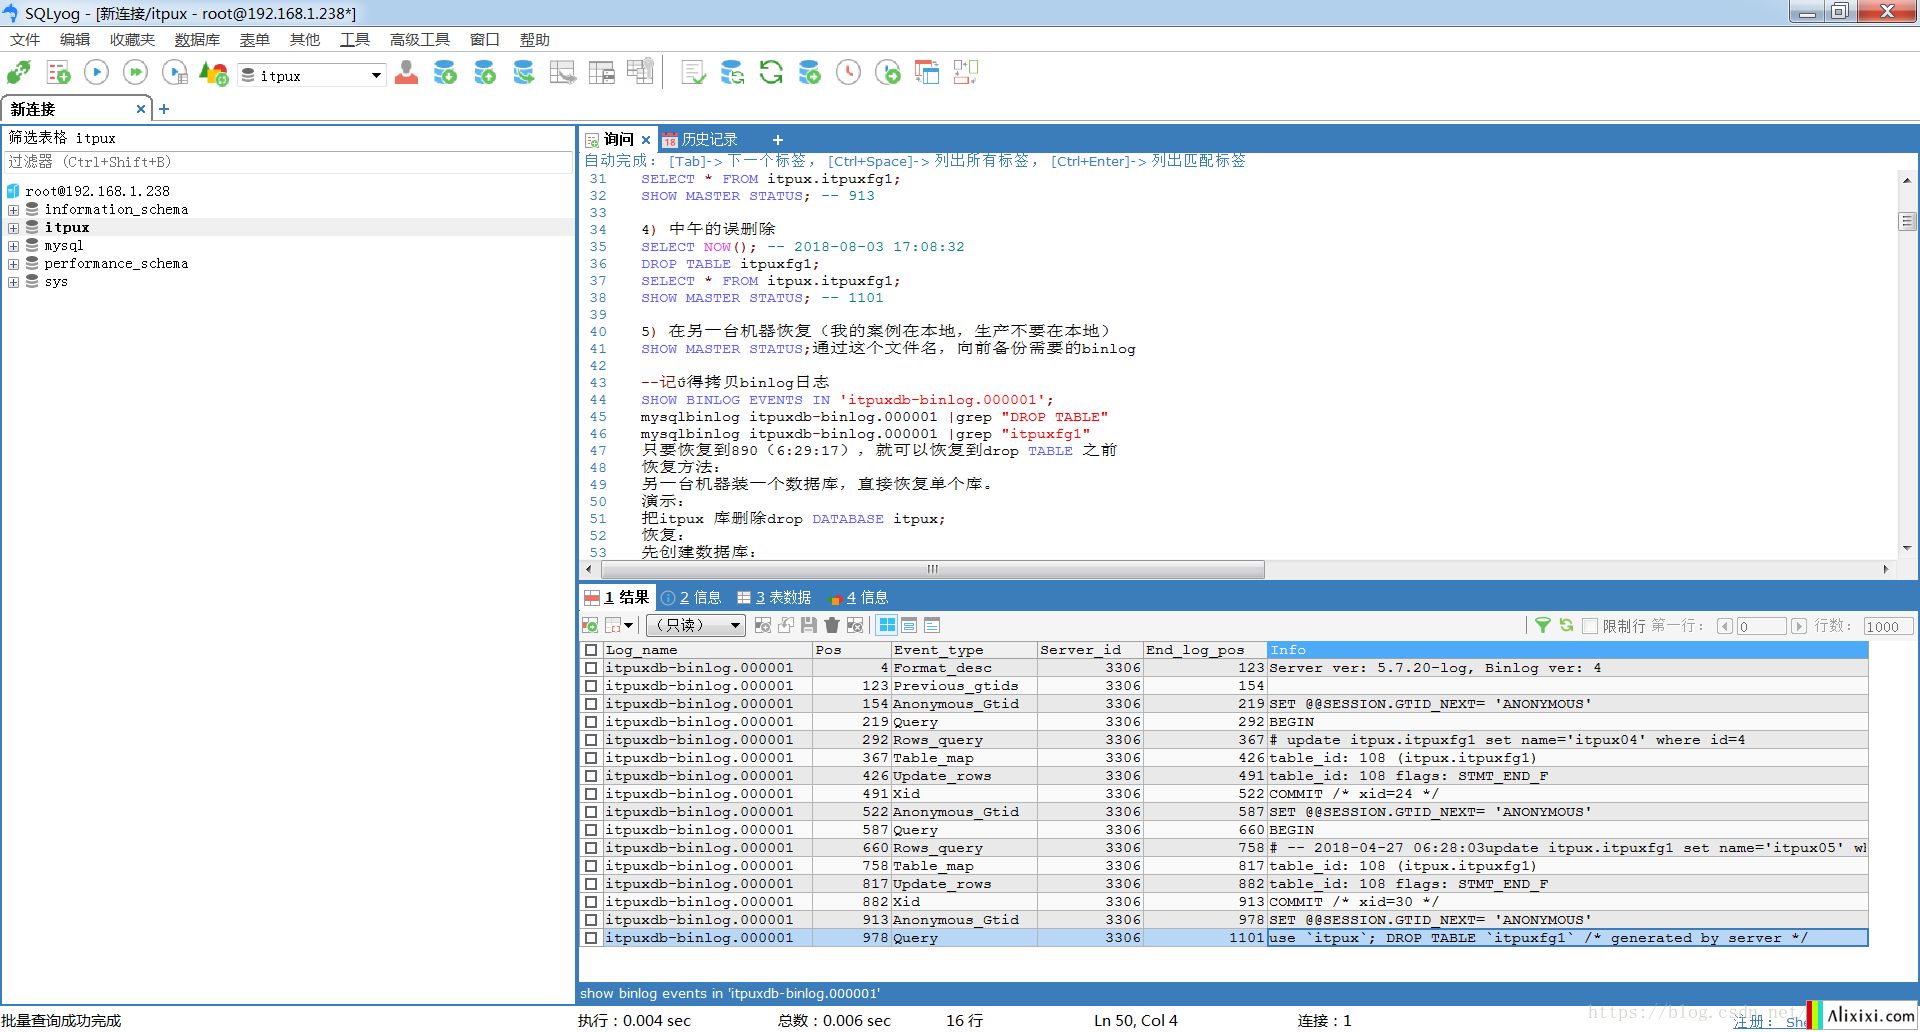1920x1032 pixels.
Task: Expand the mysql database tree node
Action: pyautogui.click(x=13, y=246)
